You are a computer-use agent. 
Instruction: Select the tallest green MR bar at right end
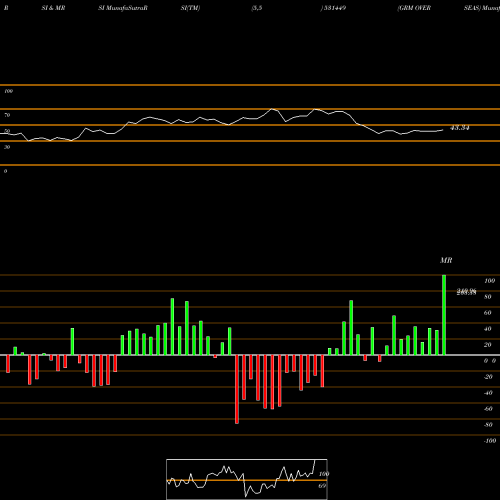[x=444, y=315]
